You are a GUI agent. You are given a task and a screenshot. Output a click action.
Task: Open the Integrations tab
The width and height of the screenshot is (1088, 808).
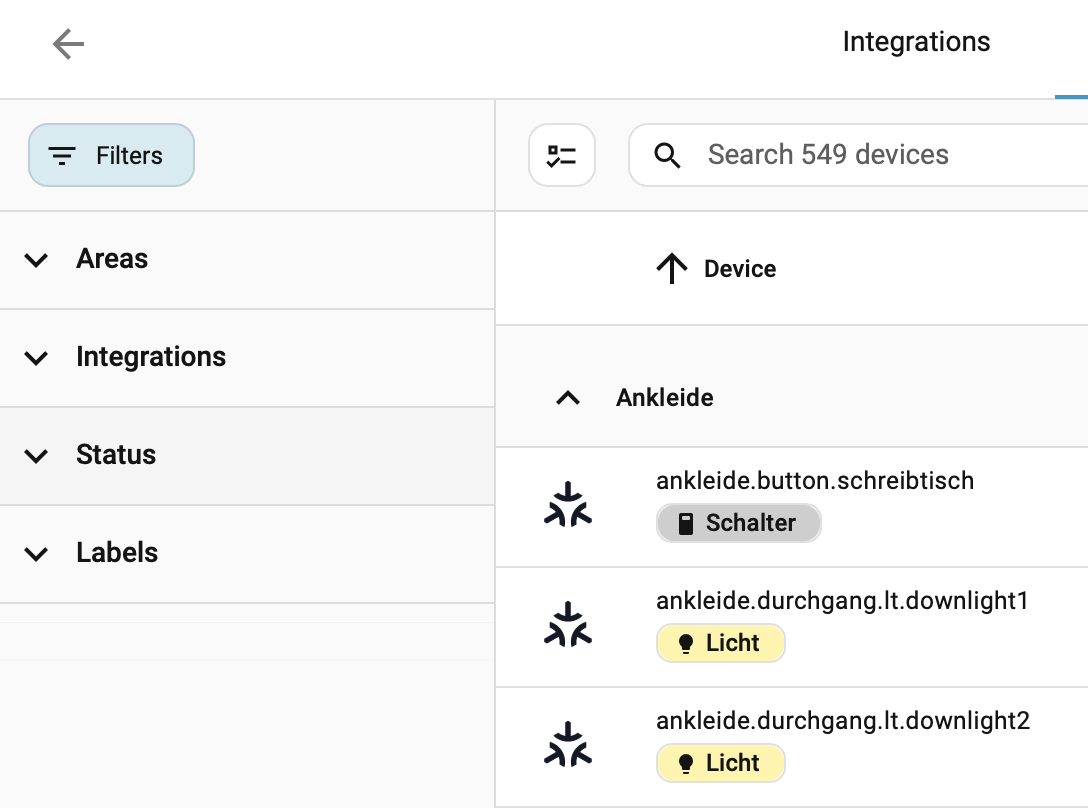916,42
